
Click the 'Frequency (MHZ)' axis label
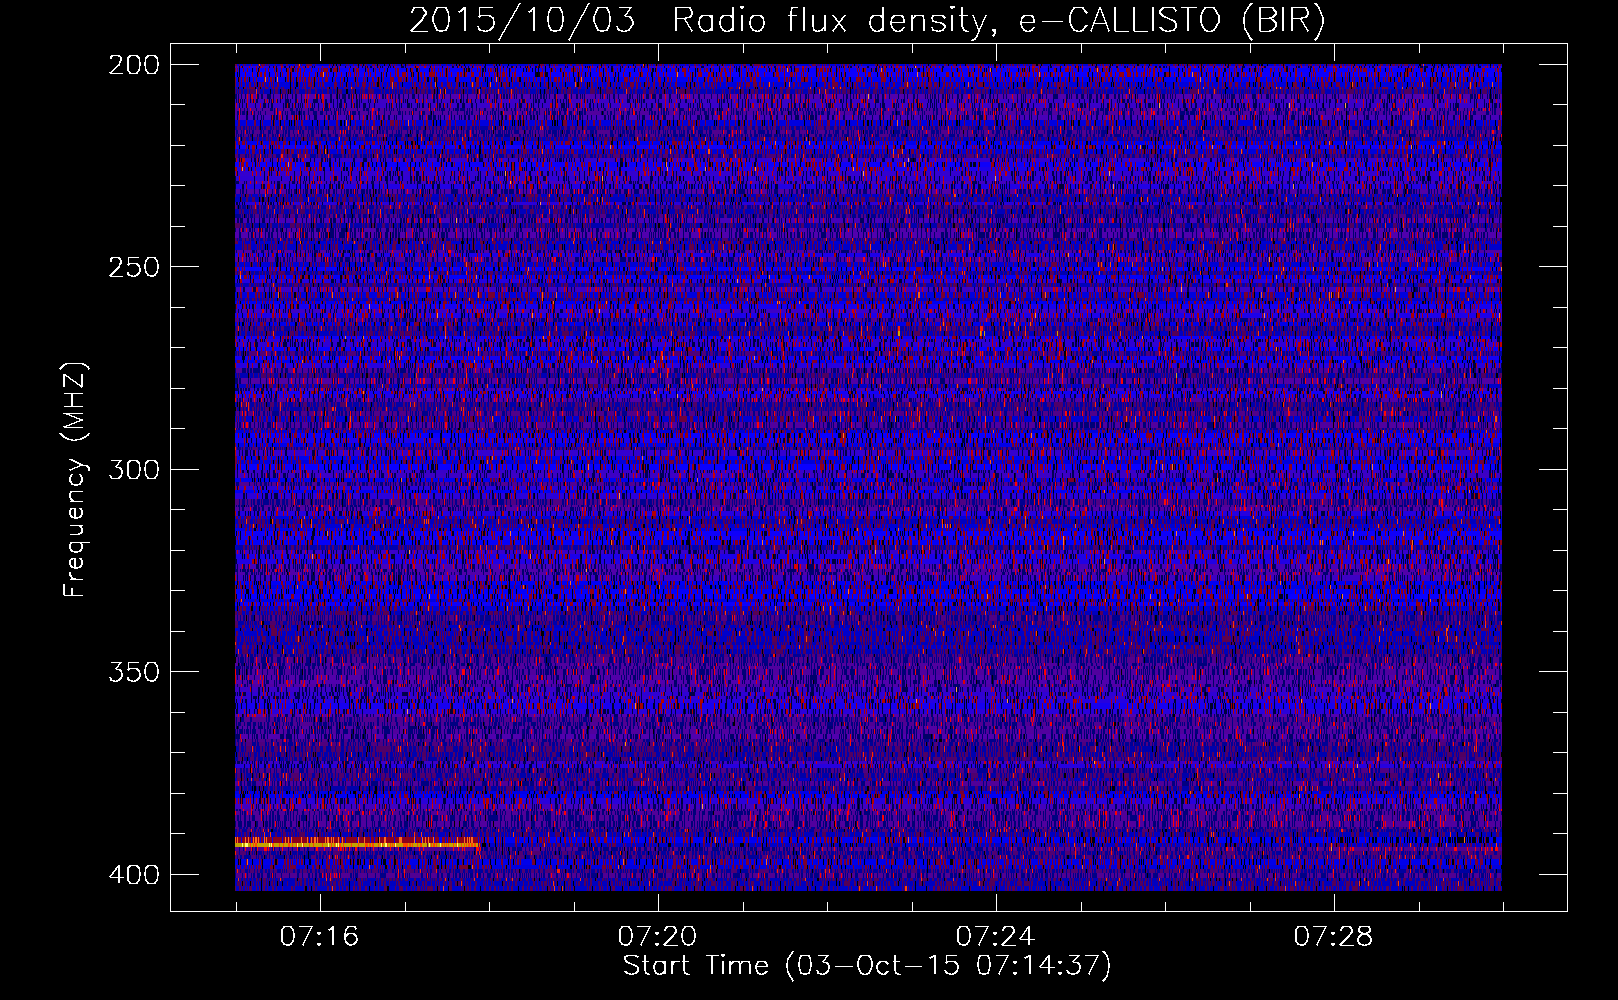click(x=75, y=480)
